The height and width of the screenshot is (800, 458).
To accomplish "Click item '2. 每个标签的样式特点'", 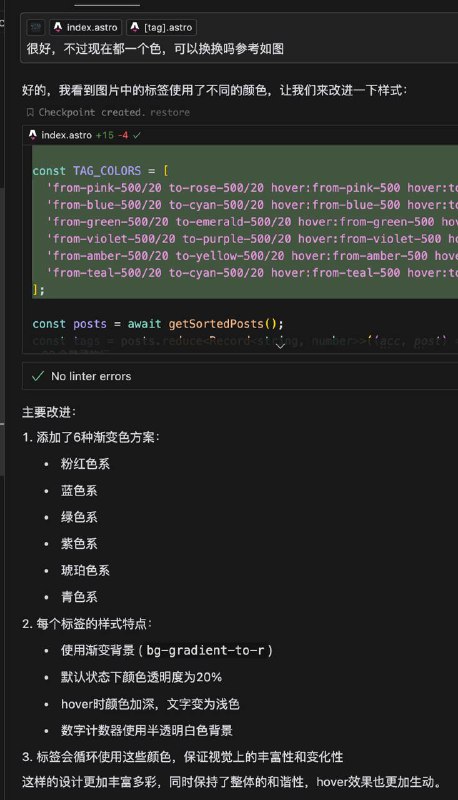I will (x=87, y=623).
